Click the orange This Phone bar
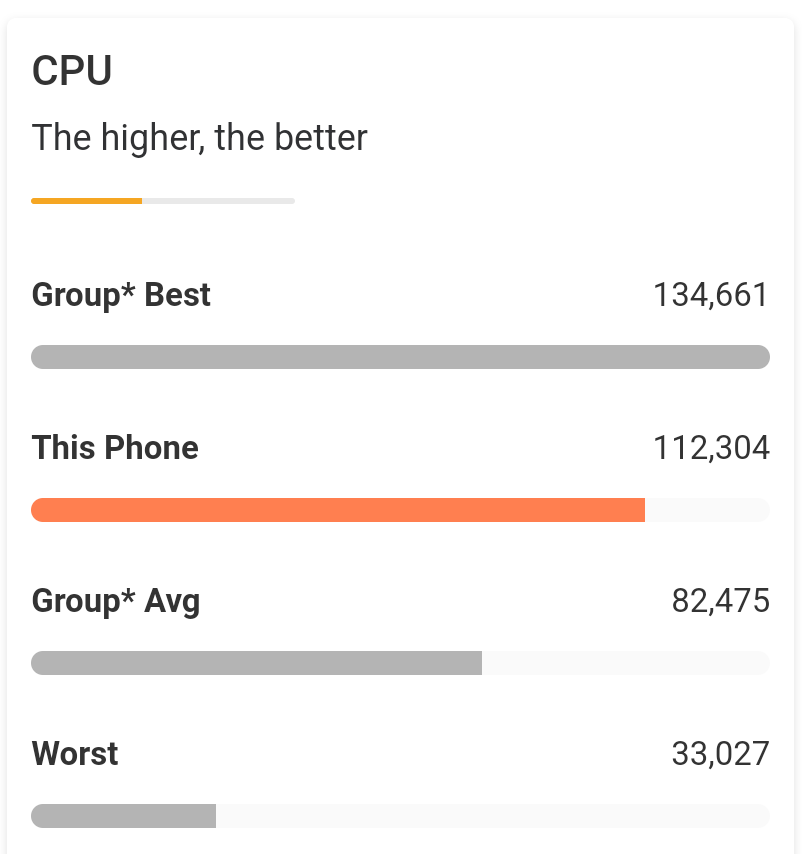 [338, 510]
